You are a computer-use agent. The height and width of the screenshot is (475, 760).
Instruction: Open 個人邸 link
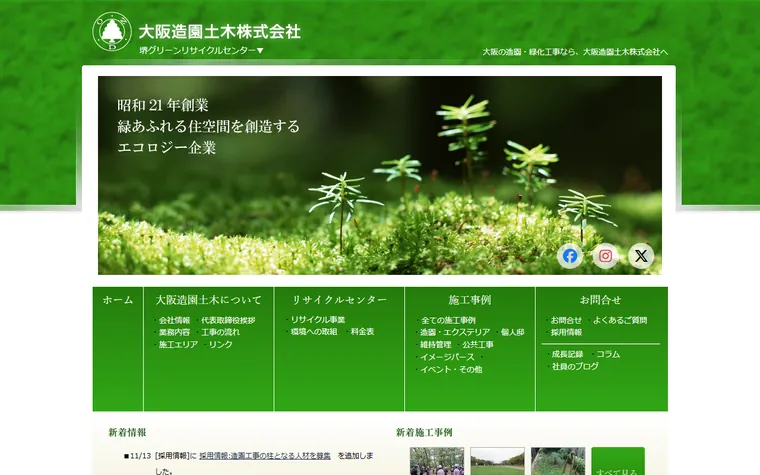512,332
